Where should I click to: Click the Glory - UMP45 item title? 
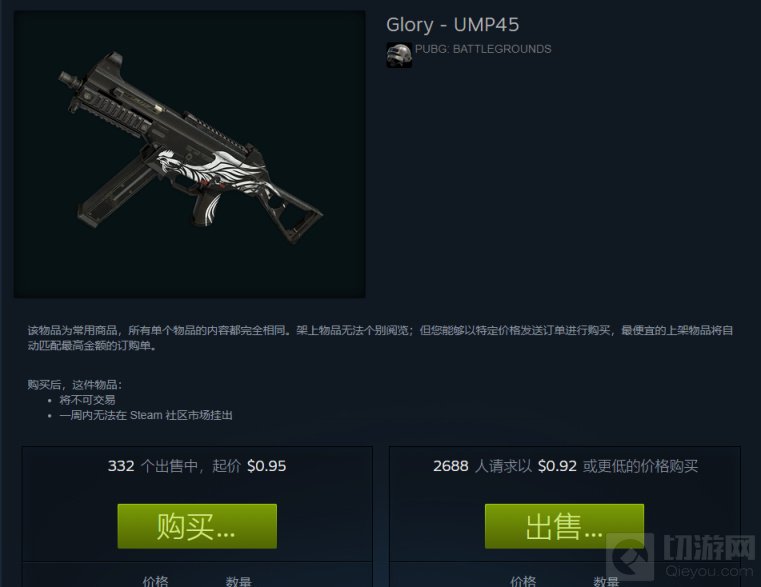tap(452, 25)
